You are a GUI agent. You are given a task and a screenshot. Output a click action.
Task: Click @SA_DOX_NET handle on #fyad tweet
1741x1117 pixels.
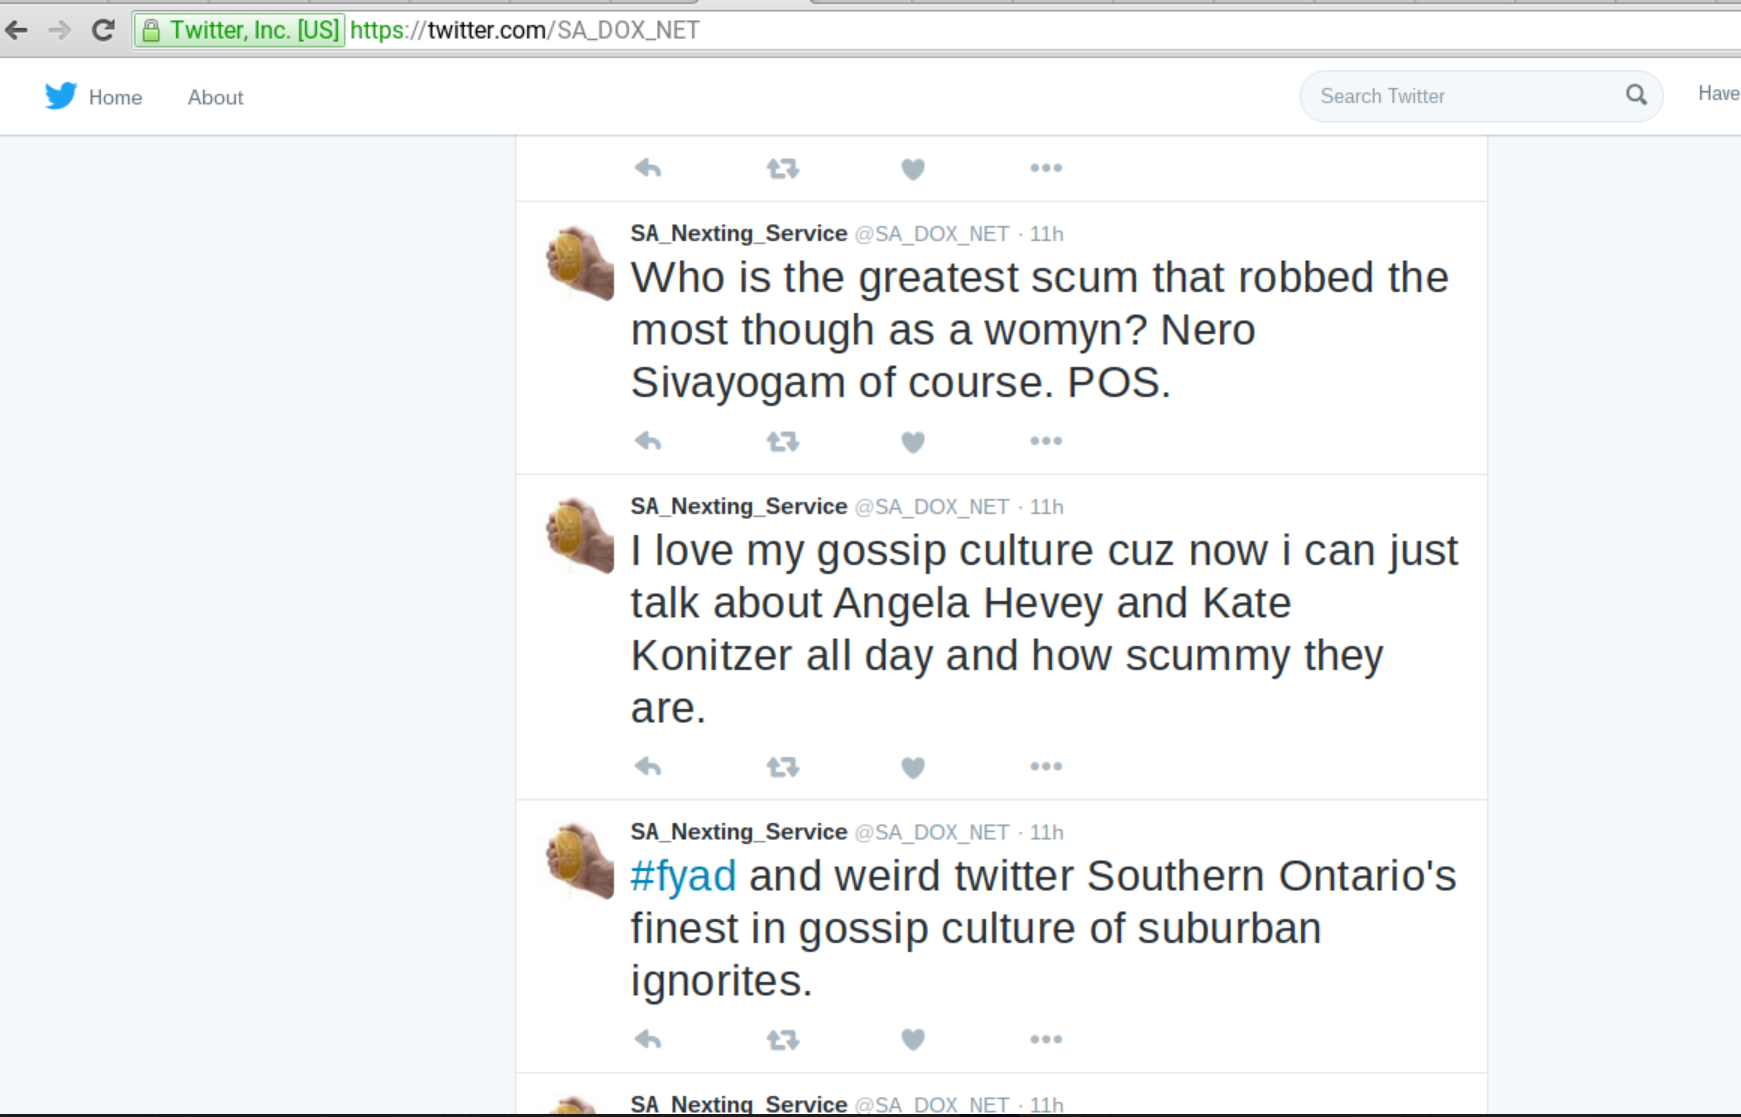pyautogui.click(x=932, y=833)
